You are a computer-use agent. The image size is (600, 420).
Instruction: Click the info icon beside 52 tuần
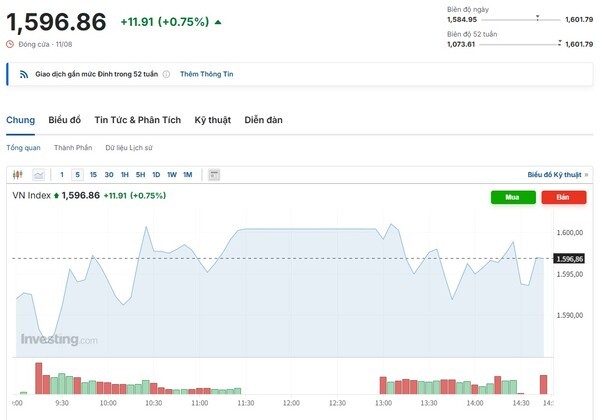pyautogui.click(x=166, y=74)
